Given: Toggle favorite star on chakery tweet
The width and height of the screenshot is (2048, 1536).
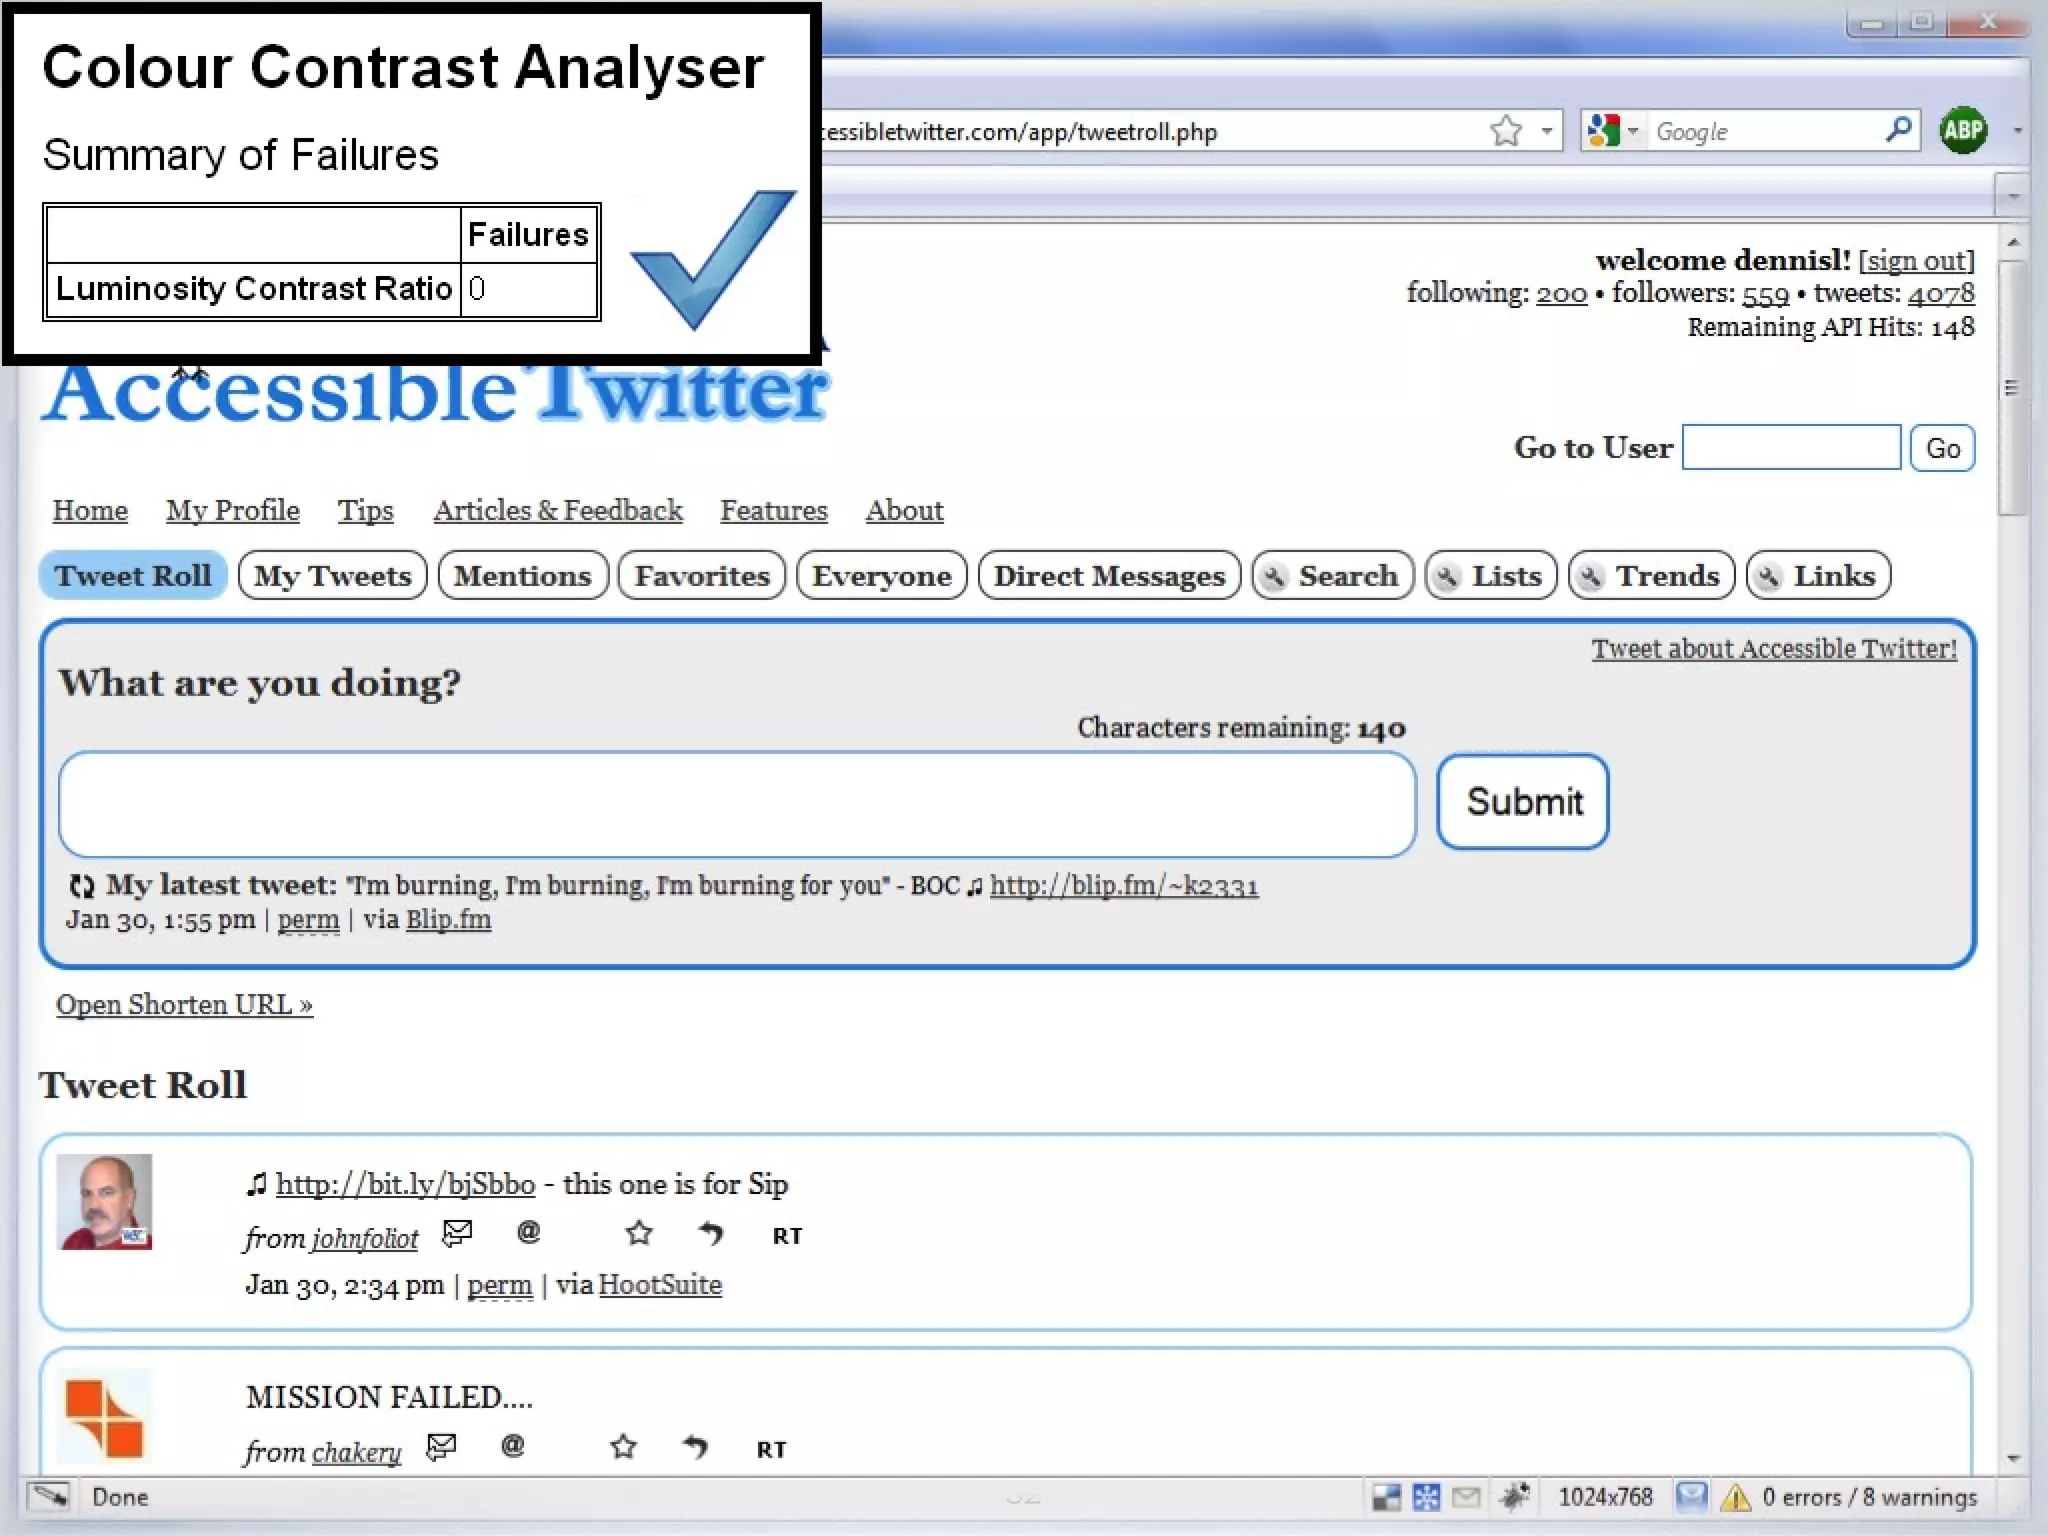Looking at the screenshot, I should click(623, 1447).
